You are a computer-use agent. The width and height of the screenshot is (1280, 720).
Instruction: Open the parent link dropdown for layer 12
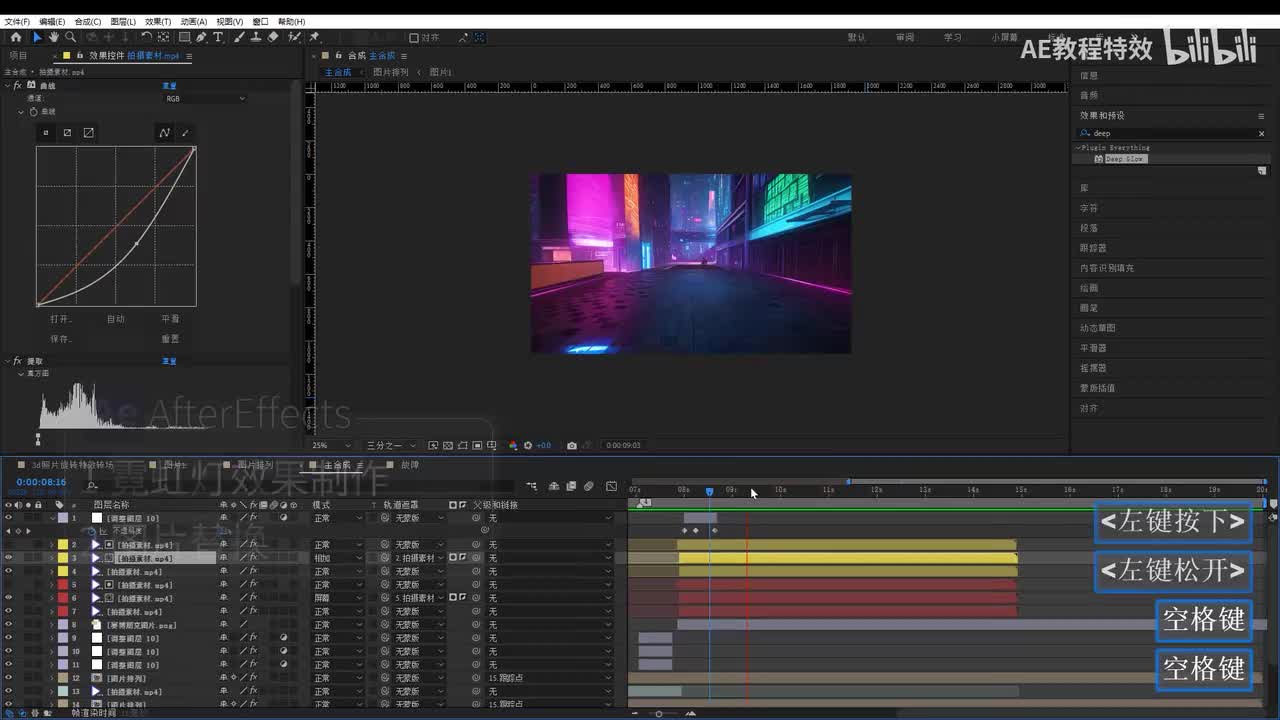550,678
